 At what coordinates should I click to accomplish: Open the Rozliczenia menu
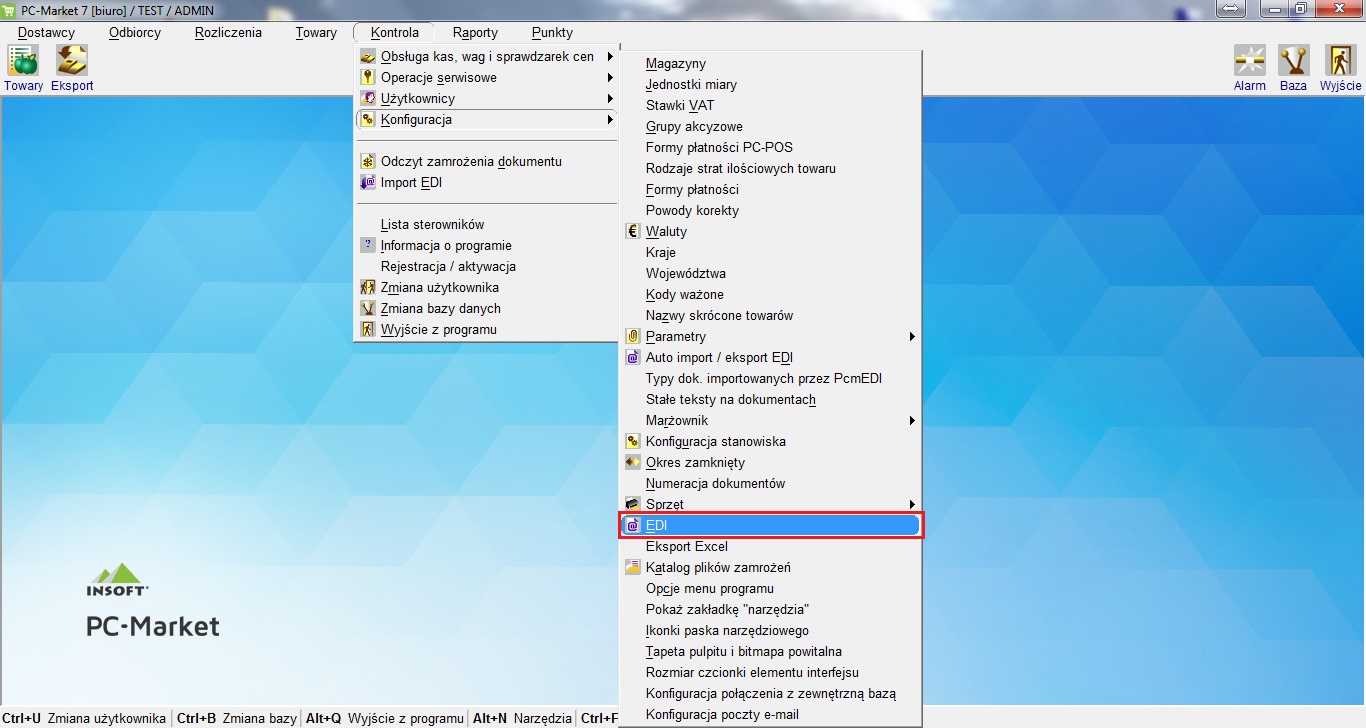[x=228, y=33]
